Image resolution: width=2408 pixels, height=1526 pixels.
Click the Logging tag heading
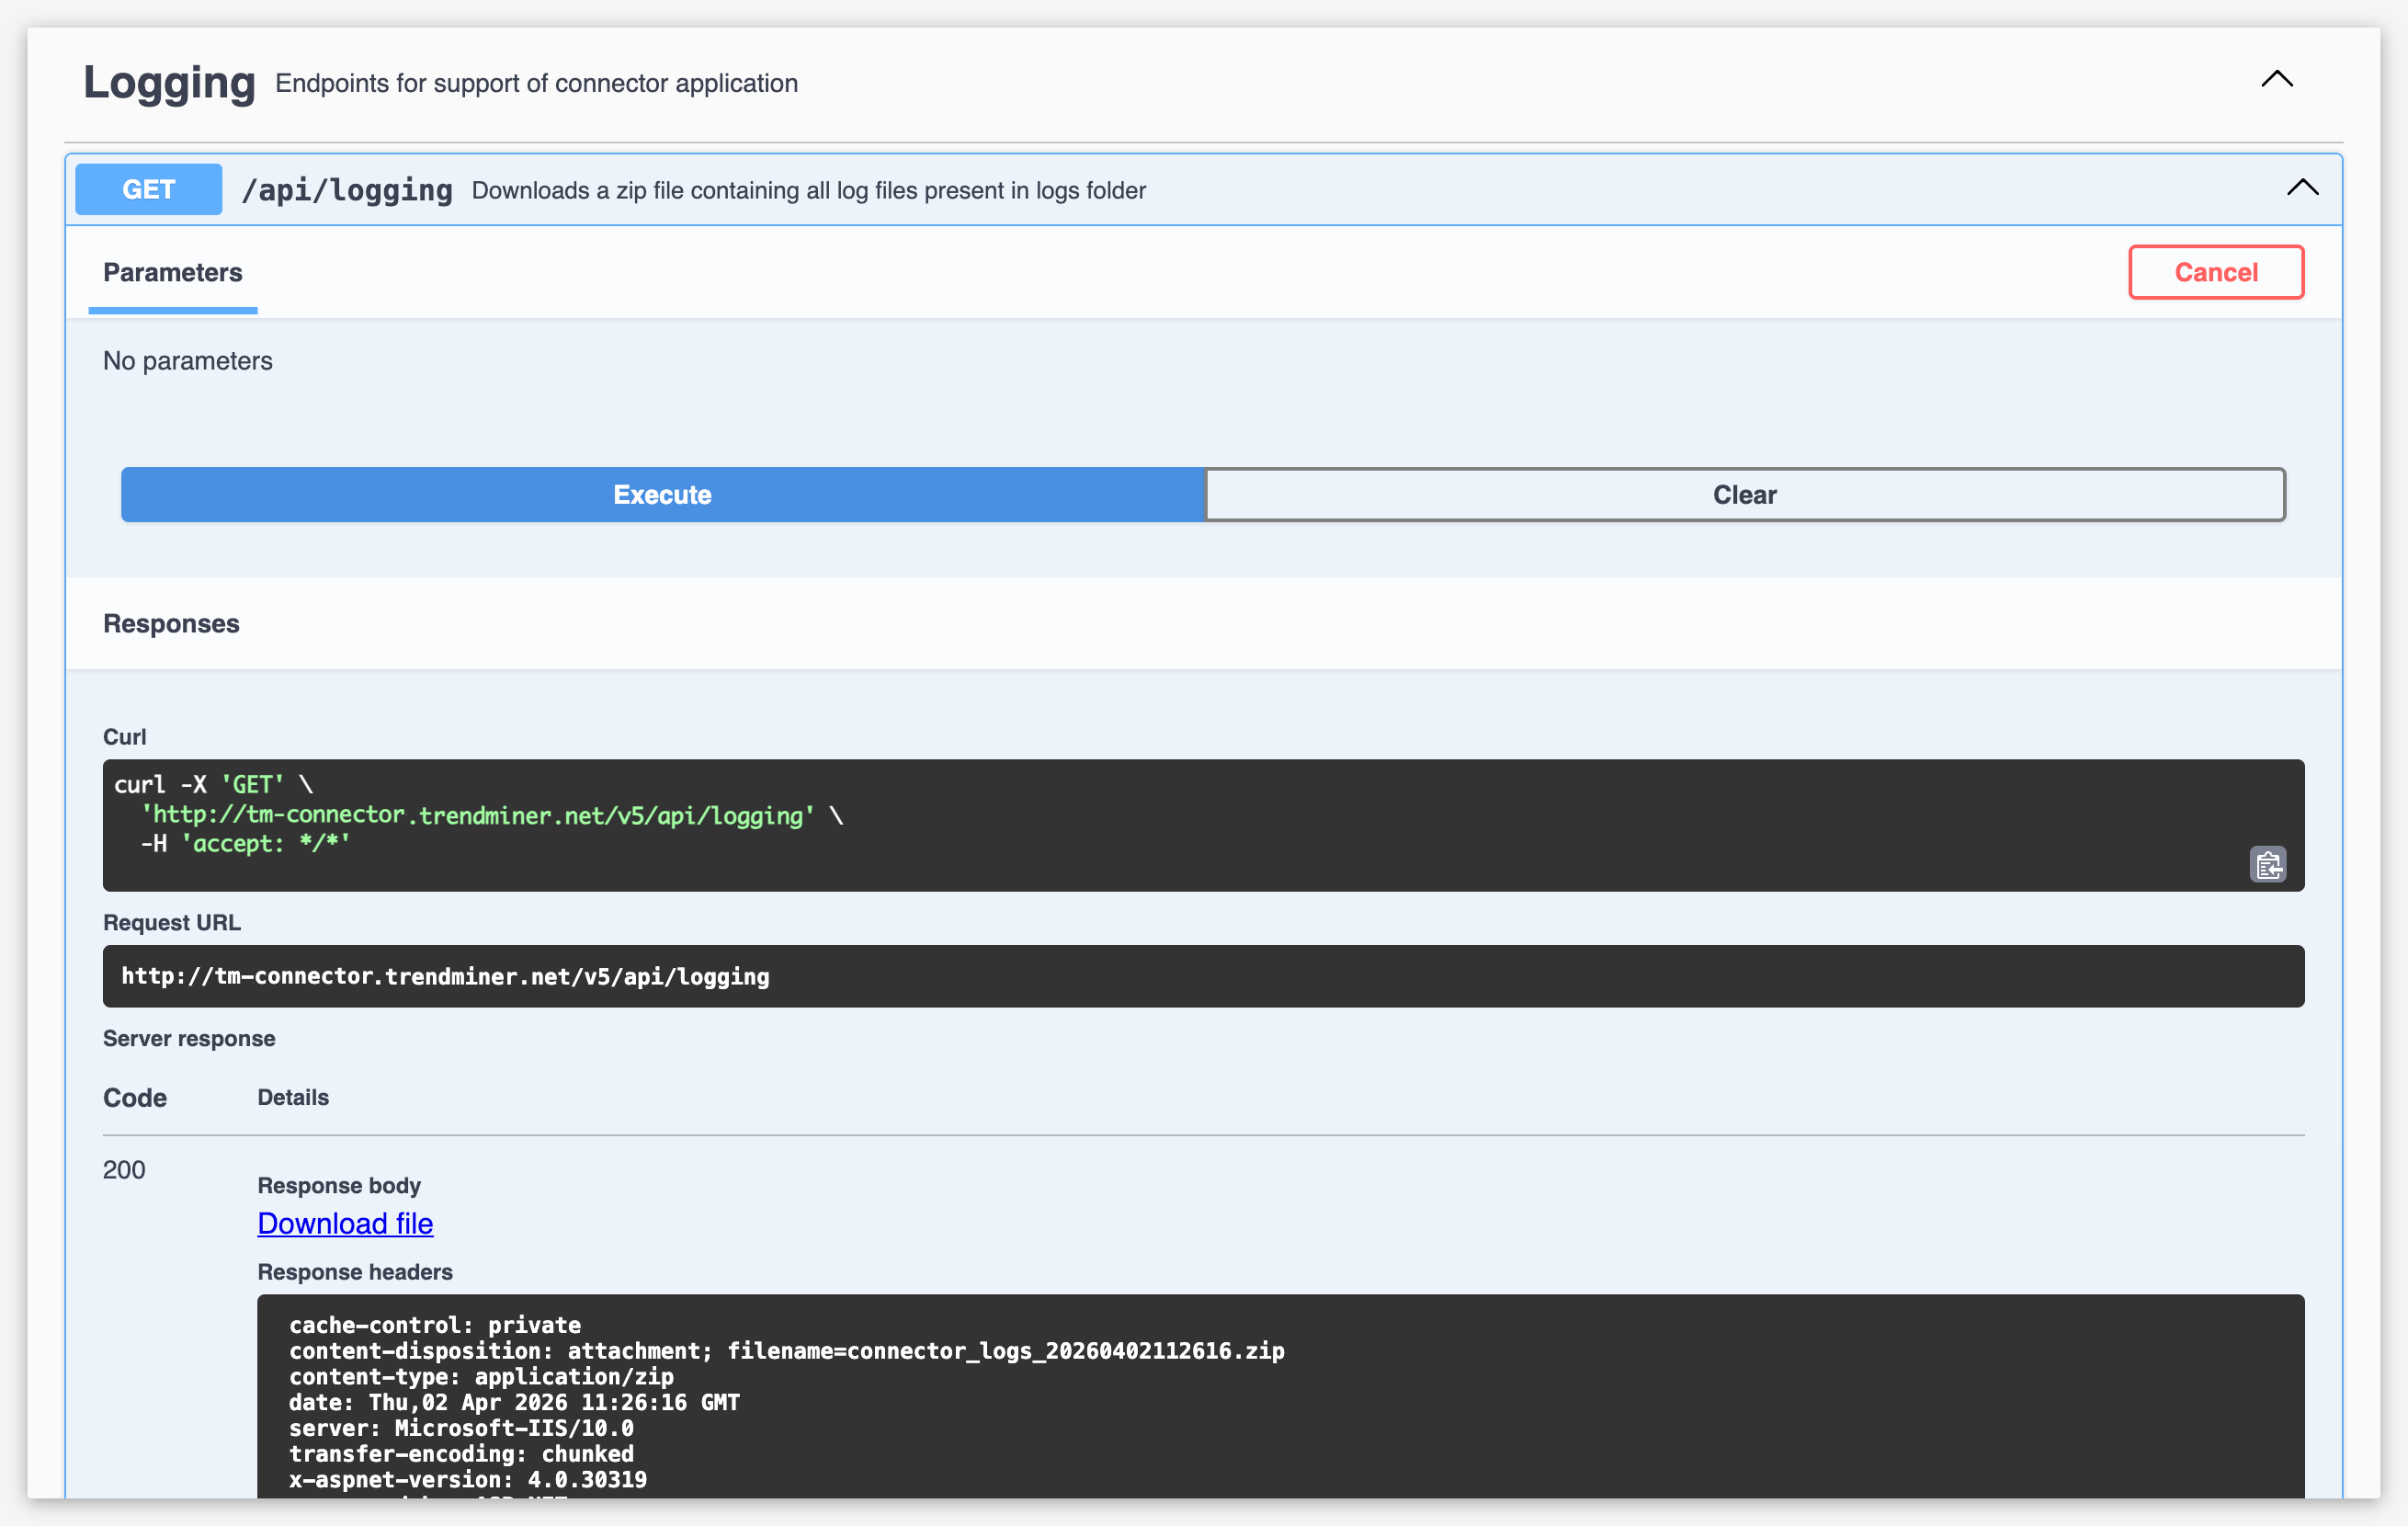click(169, 82)
